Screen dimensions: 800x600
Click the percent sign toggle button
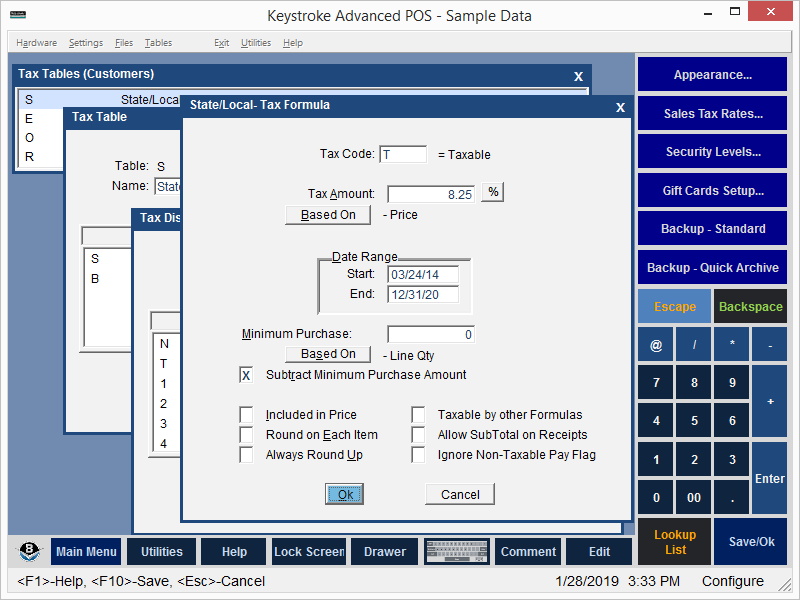tap(493, 192)
